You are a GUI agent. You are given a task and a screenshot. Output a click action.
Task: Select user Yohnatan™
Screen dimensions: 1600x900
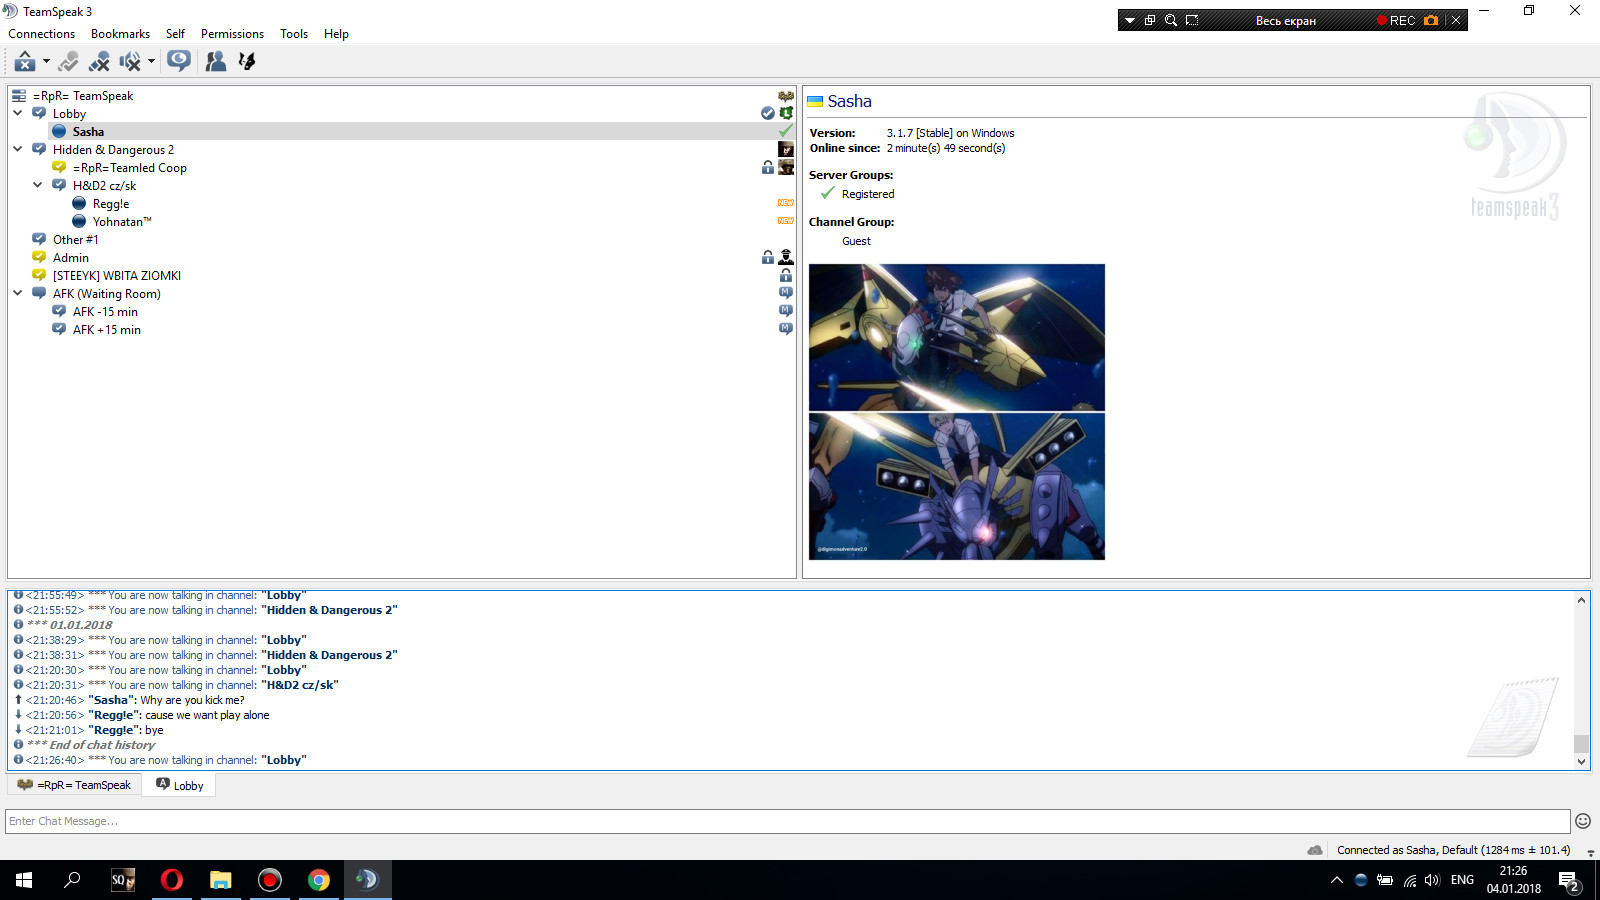122,222
